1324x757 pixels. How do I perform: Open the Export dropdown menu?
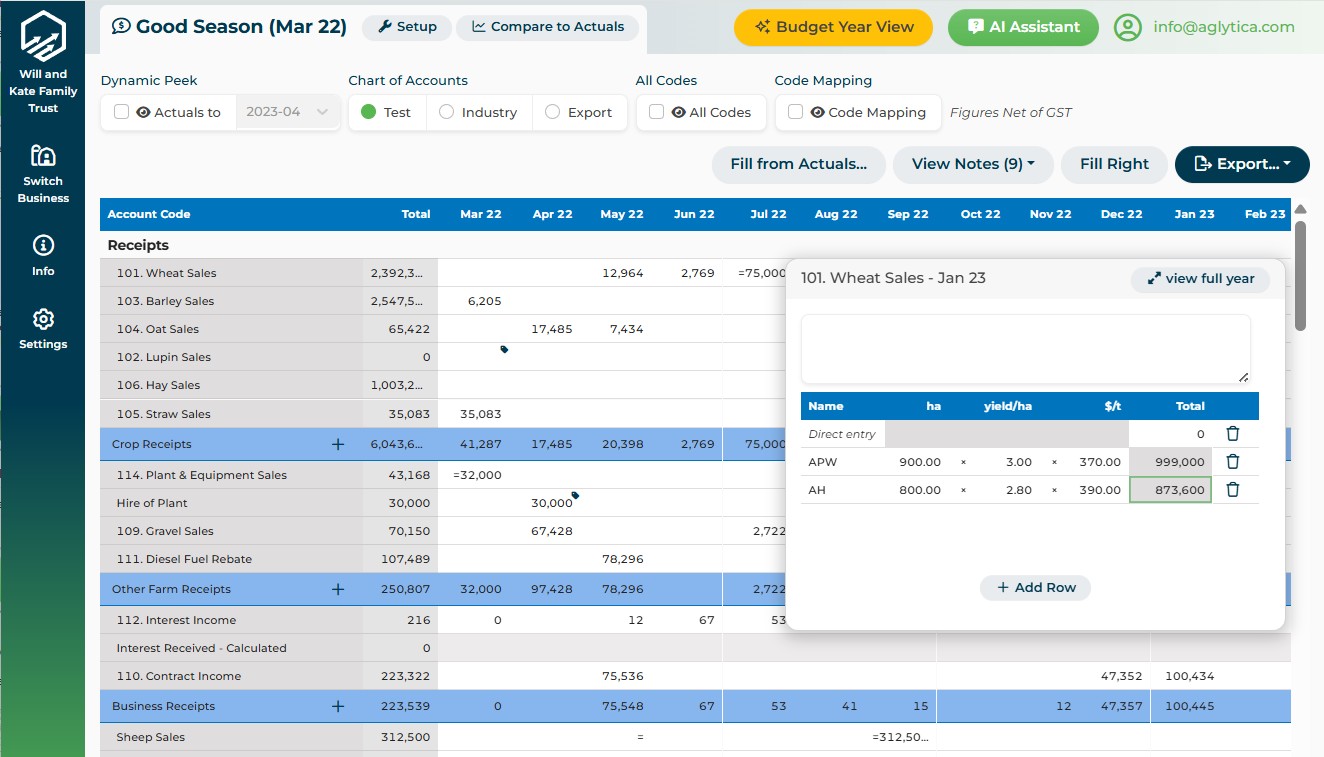1241,164
